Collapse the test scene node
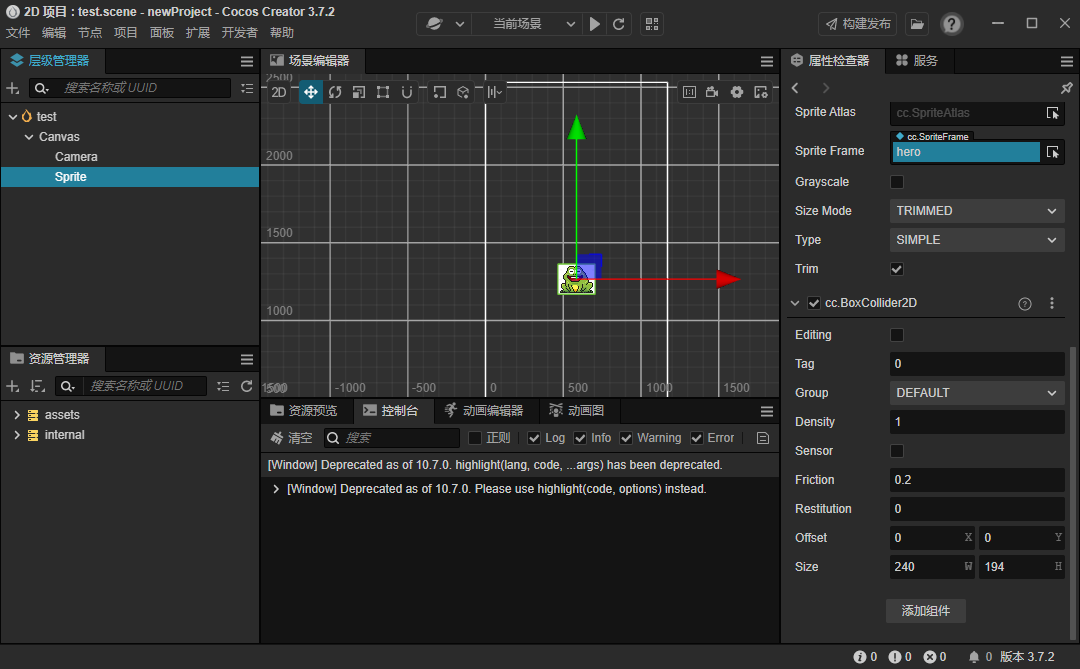 point(13,117)
